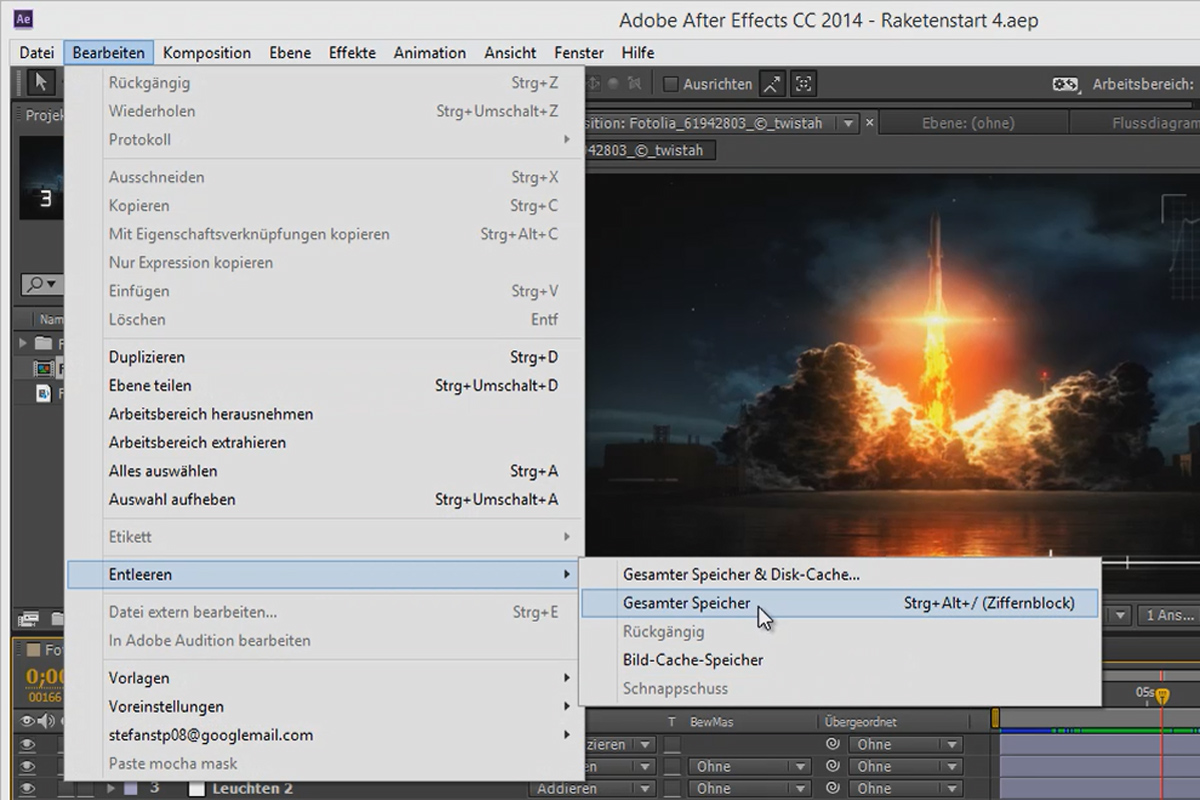The image size is (1200, 800).
Task: Toggle visibility eye of Leuchten 2 layer
Action: [x=28, y=789]
